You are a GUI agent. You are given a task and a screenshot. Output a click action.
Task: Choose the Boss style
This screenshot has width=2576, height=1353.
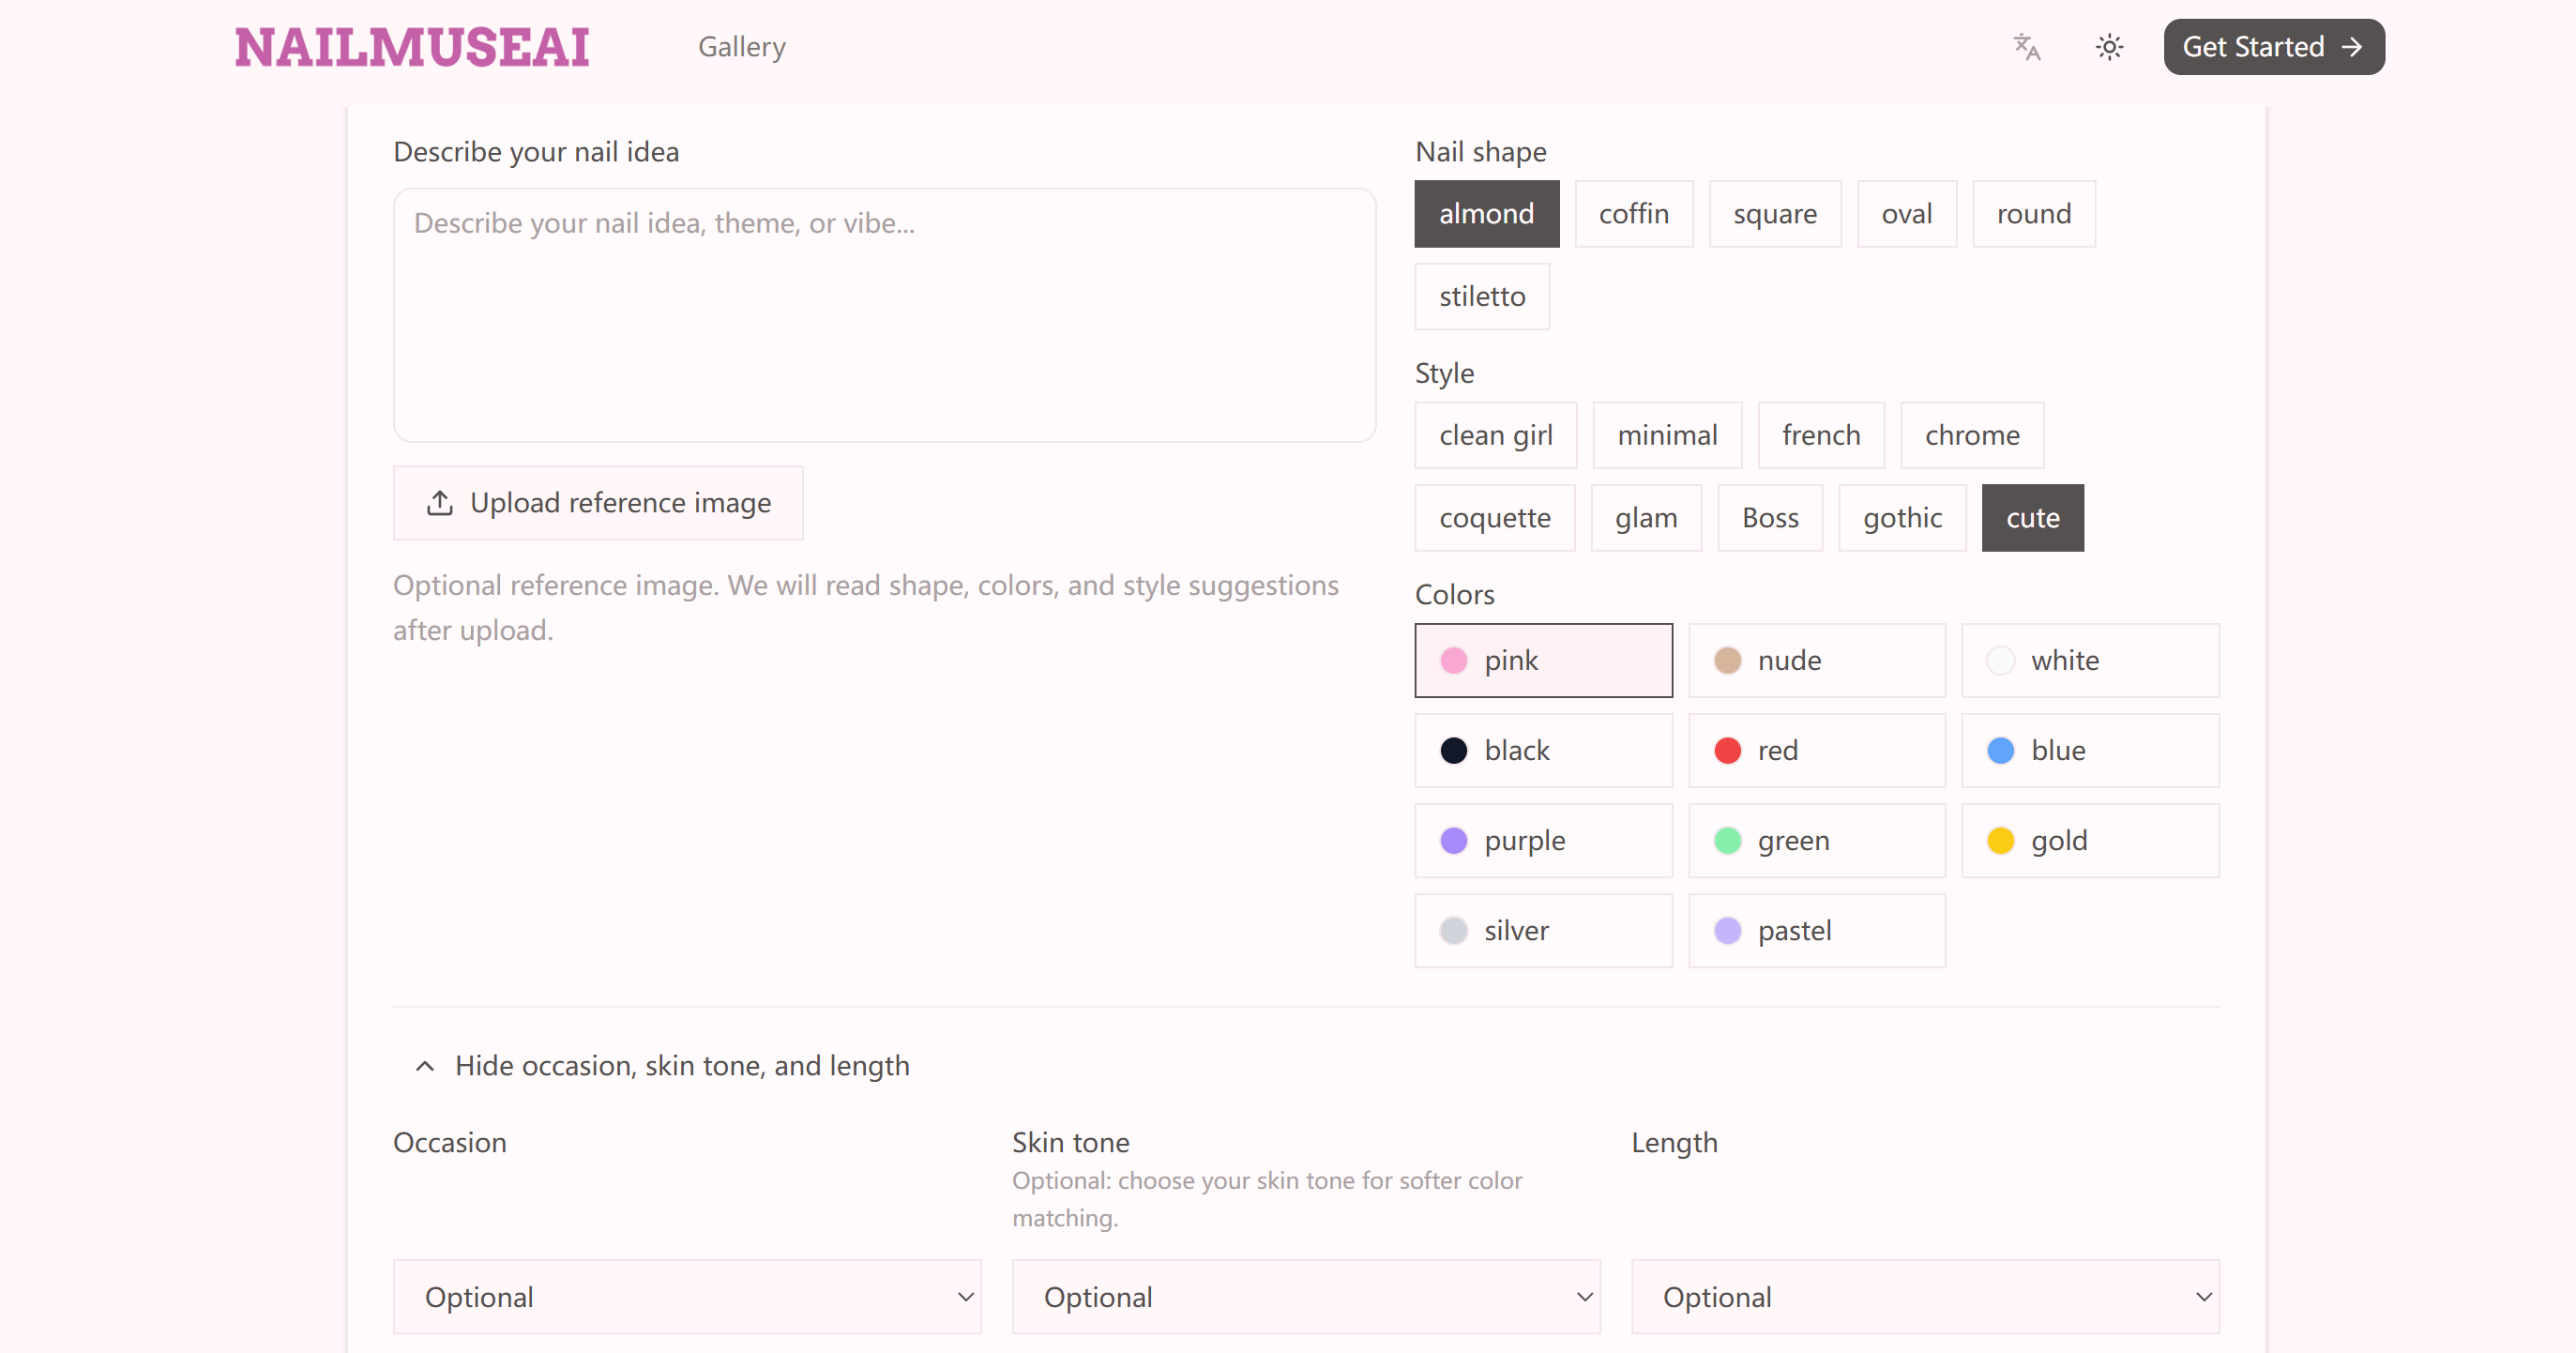point(1769,518)
